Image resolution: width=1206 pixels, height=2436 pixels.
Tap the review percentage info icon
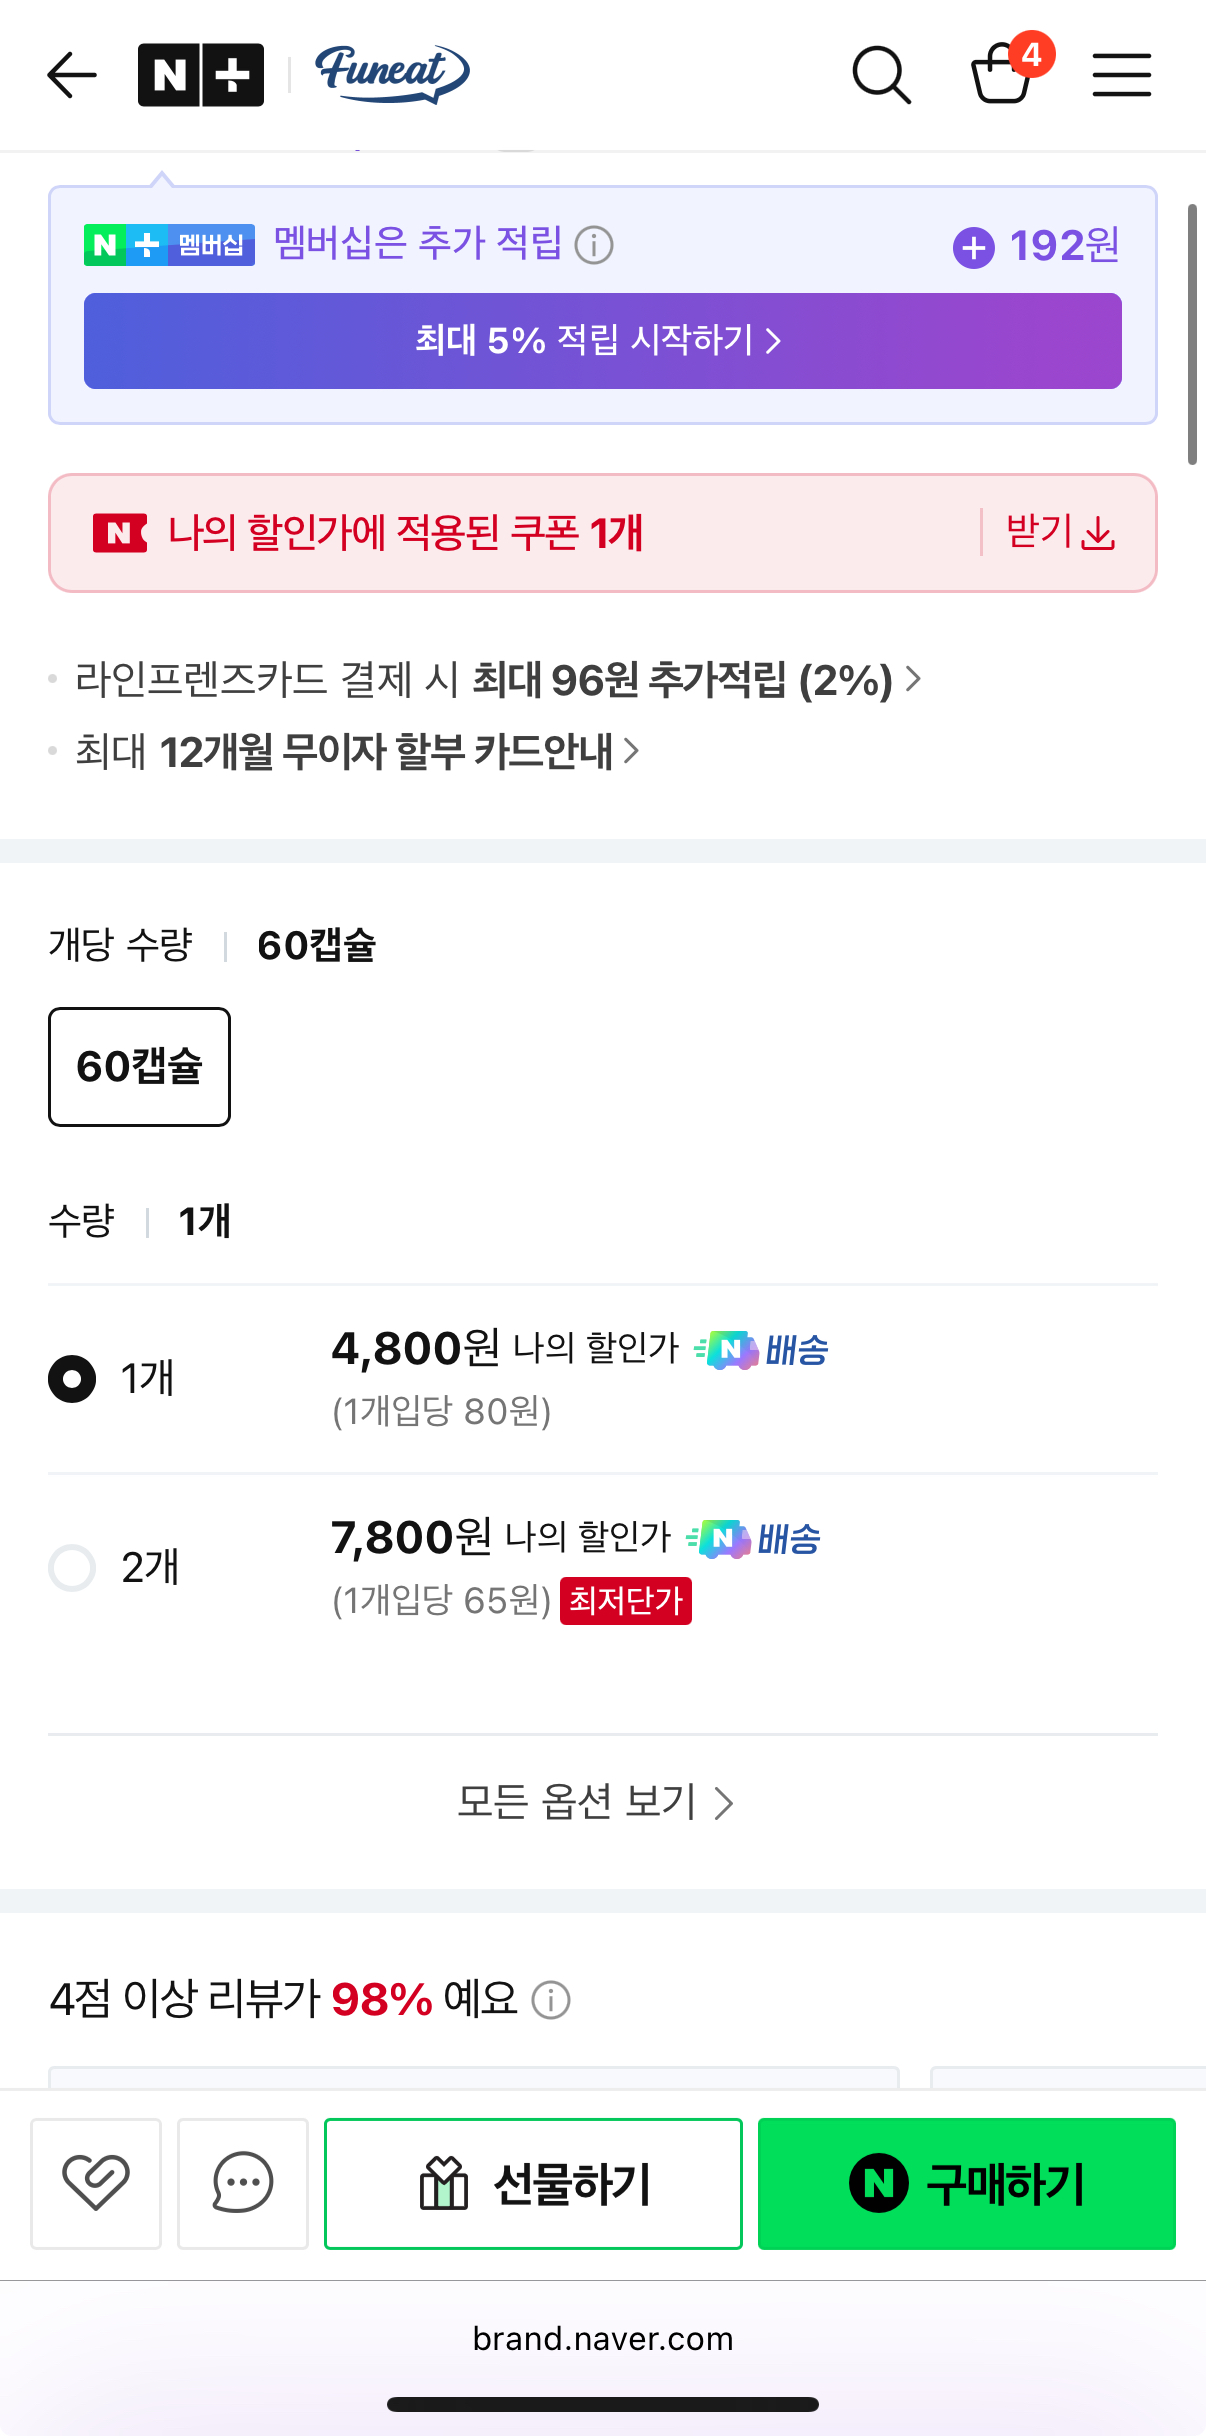(x=551, y=2000)
